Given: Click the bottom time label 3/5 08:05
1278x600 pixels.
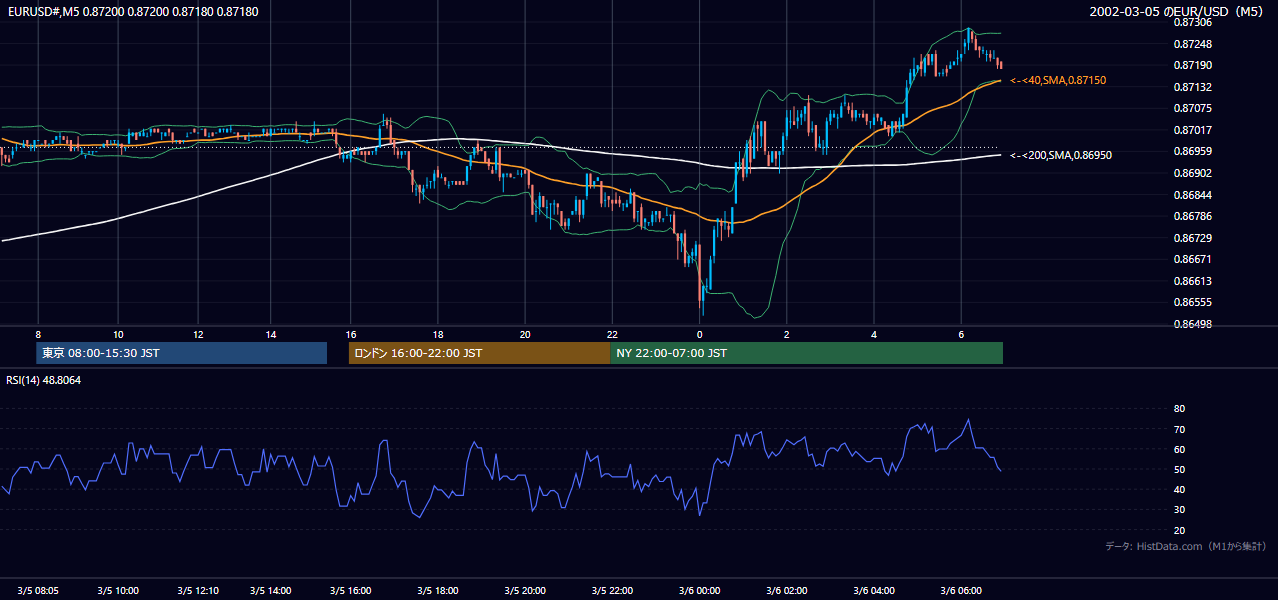Looking at the screenshot, I should coord(38,591).
